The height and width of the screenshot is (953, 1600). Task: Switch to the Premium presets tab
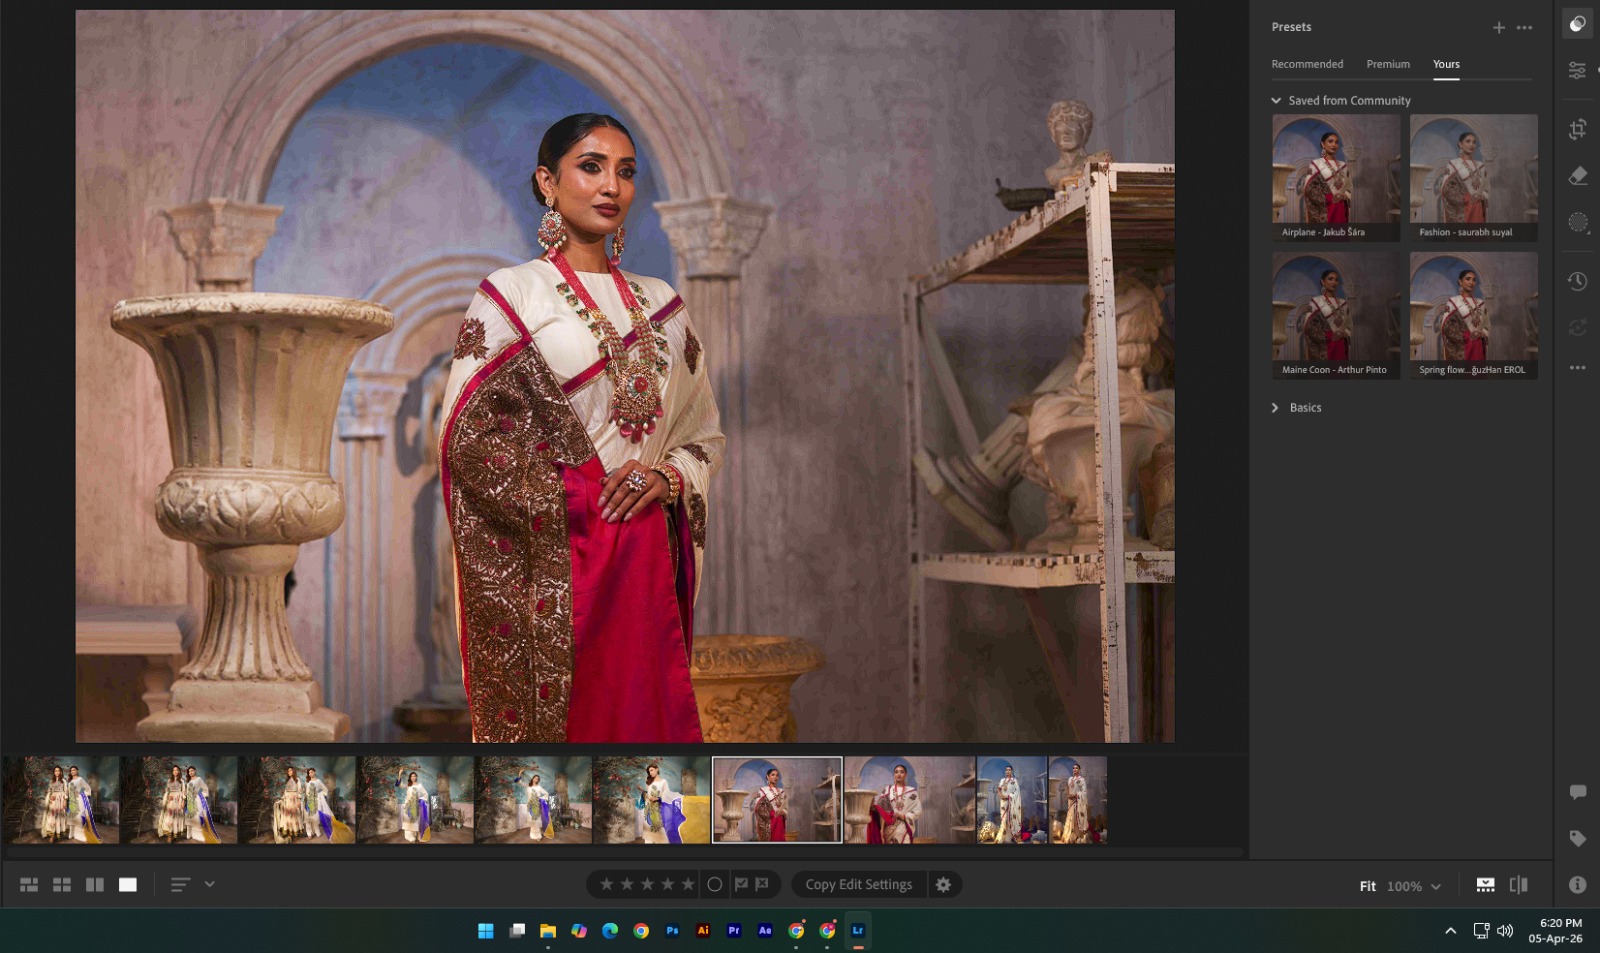(x=1388, y=64)
